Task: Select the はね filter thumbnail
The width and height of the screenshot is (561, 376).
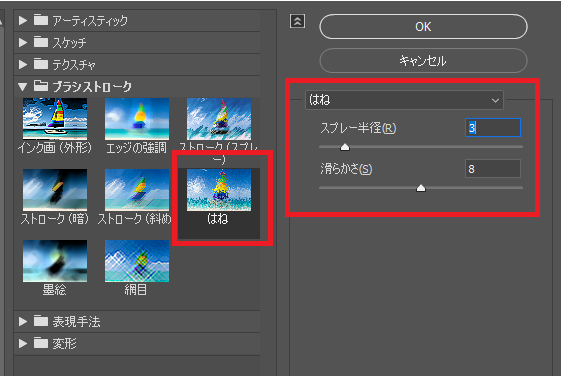Action: [x=219, y=190]
